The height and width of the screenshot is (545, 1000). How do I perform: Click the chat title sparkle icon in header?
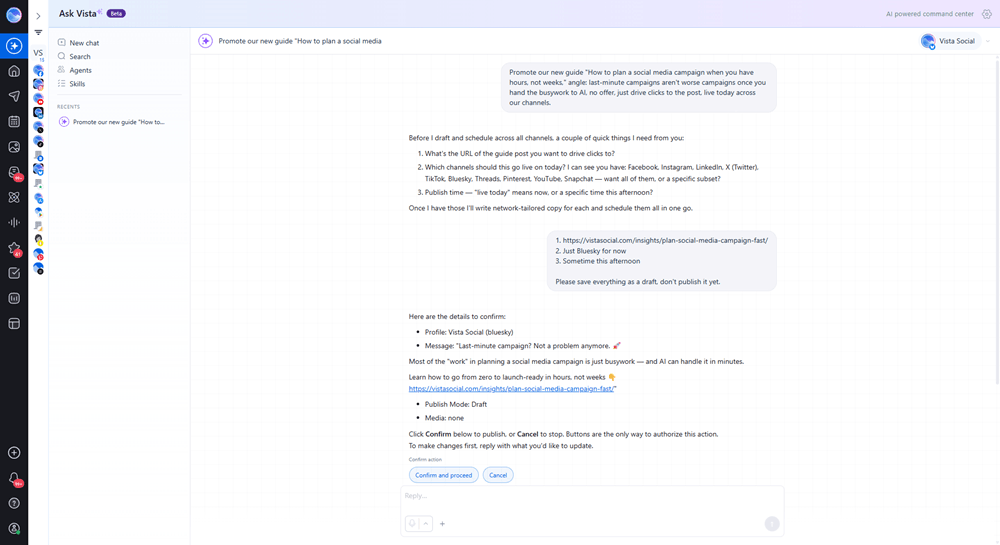click(205, 41)
